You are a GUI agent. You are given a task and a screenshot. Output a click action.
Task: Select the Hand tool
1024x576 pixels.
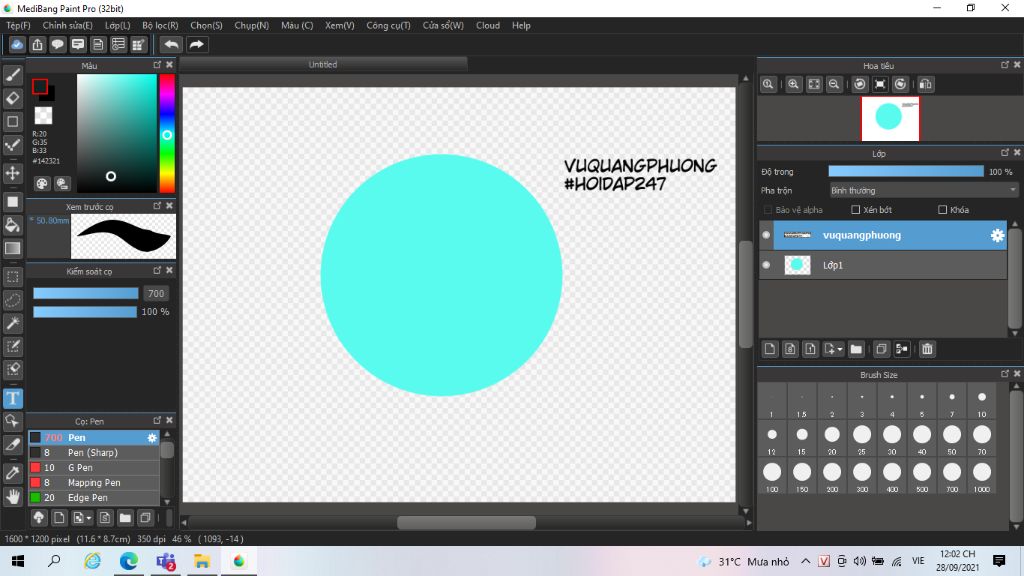(x=12, y=496)
